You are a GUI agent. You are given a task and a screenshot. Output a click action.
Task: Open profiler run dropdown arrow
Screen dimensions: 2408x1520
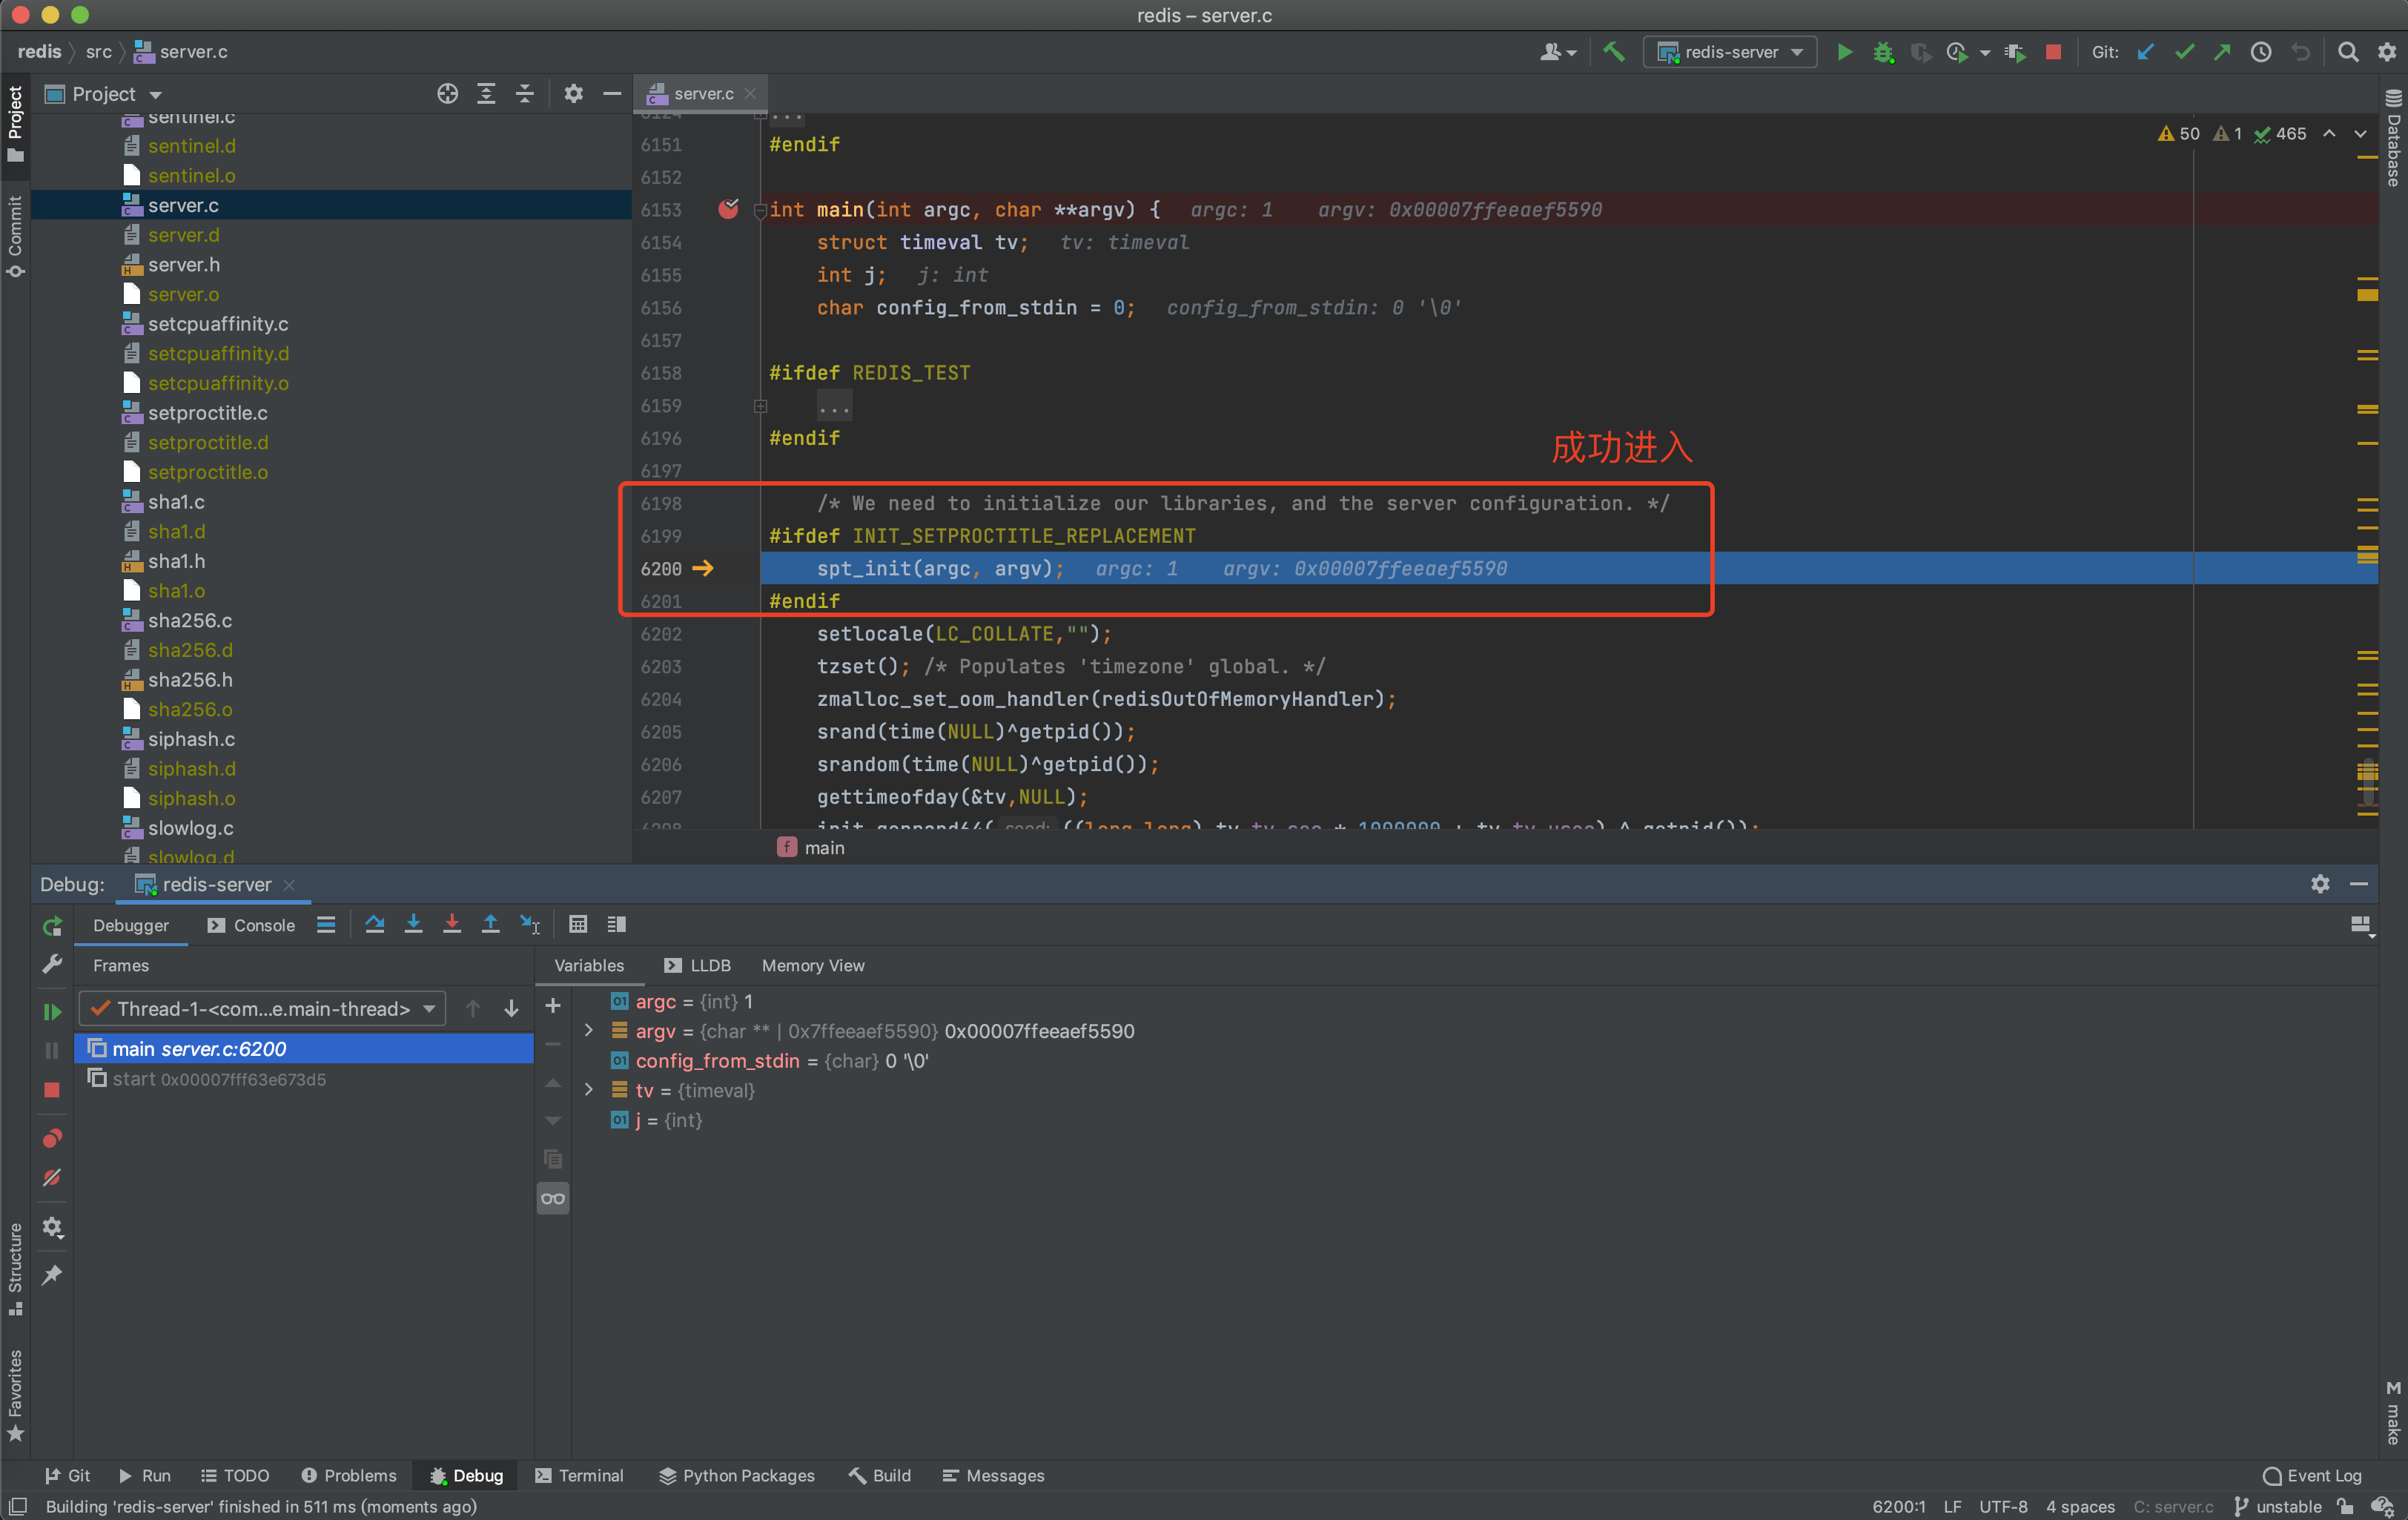tap(1984, 53)
